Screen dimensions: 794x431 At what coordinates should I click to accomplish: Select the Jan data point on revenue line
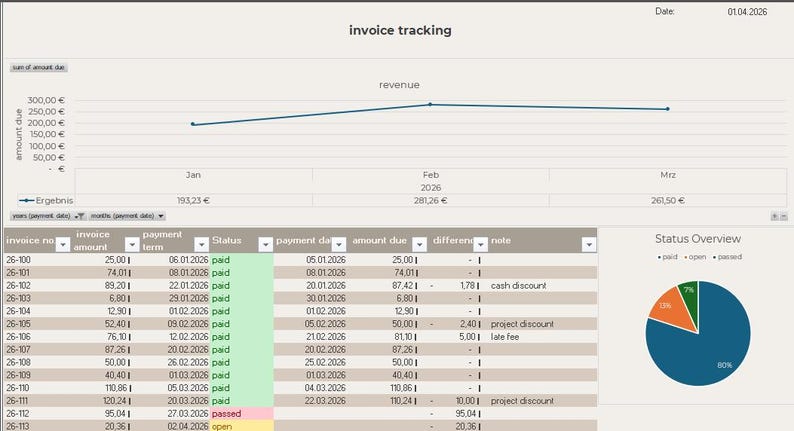pos(193,124)
